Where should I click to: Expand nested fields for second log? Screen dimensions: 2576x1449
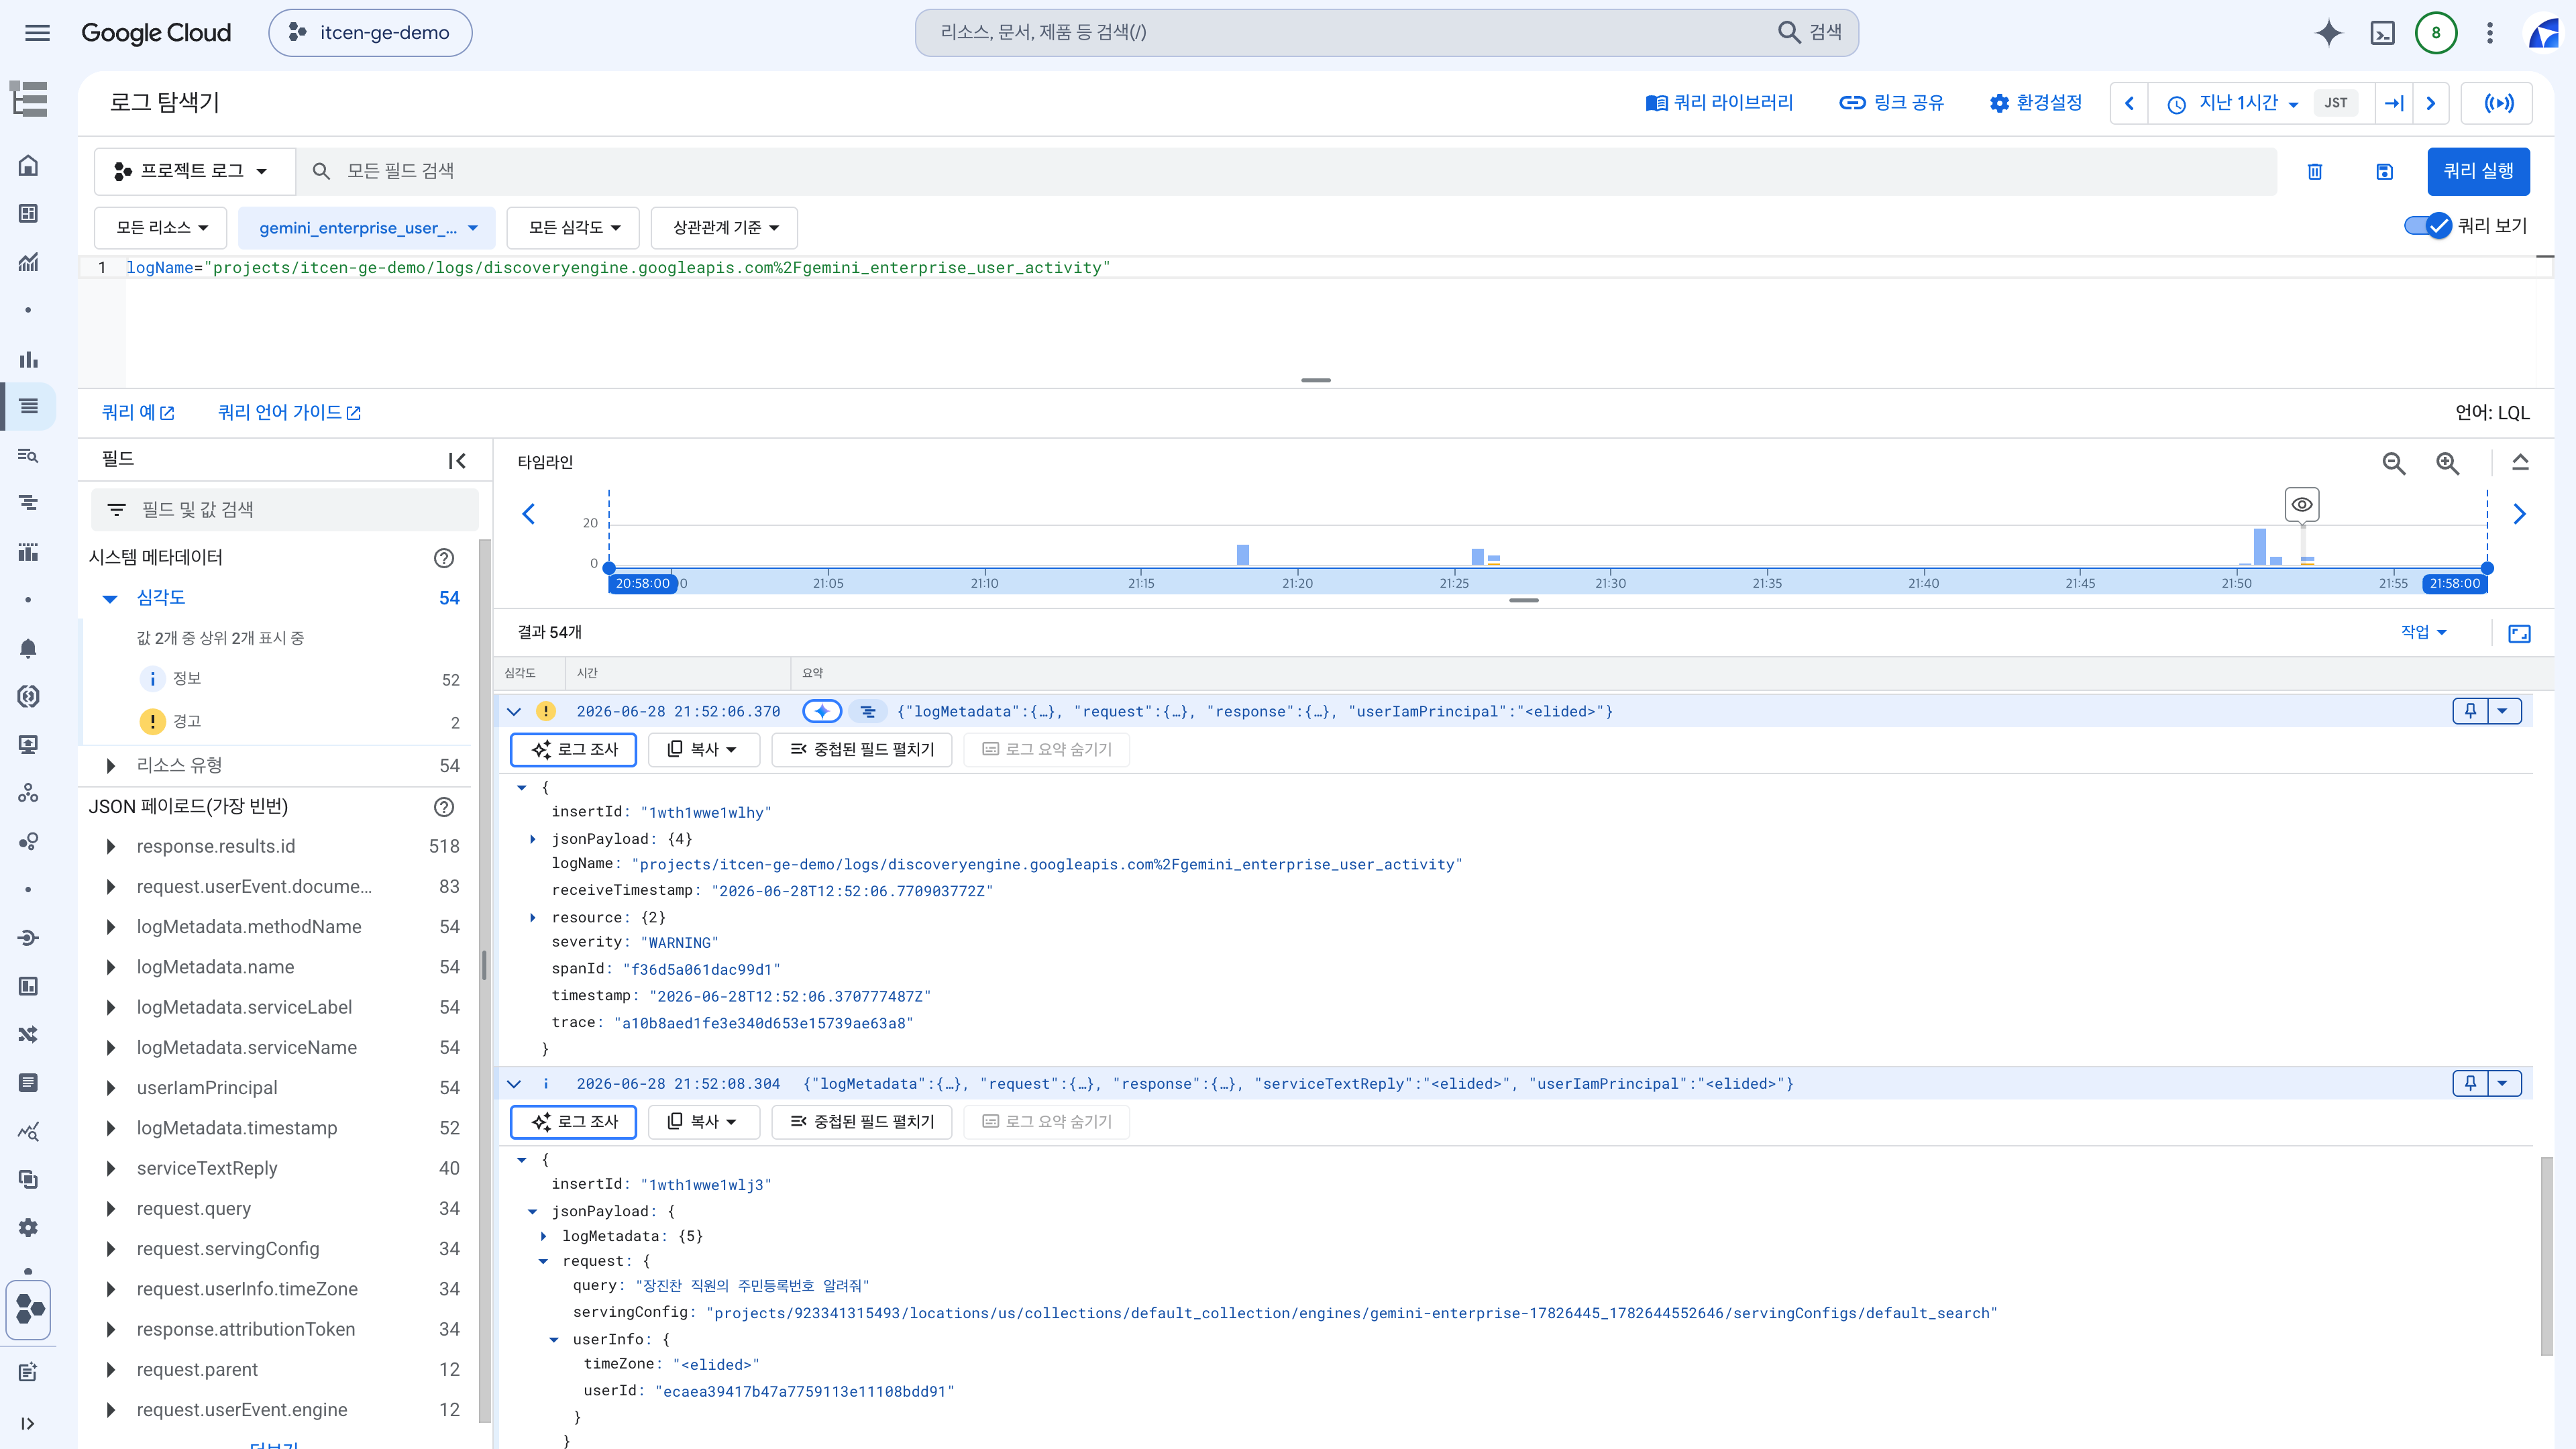coord(862,1121)
